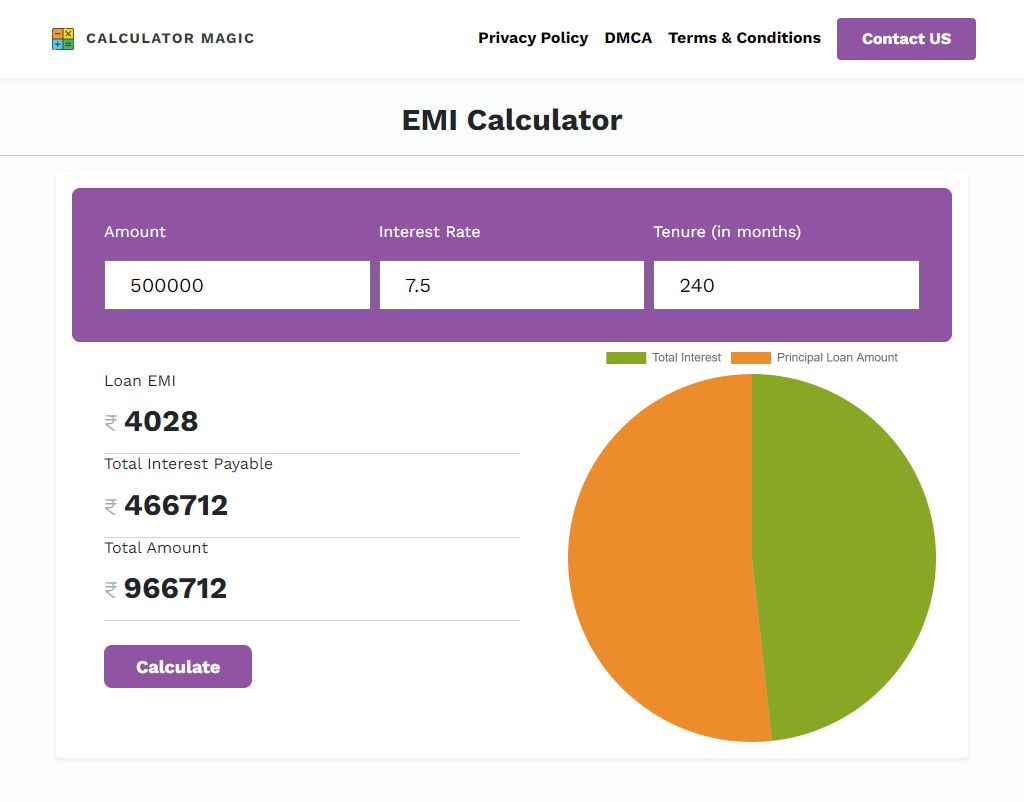Click the Interest Rate field label

tap(430, 232)
